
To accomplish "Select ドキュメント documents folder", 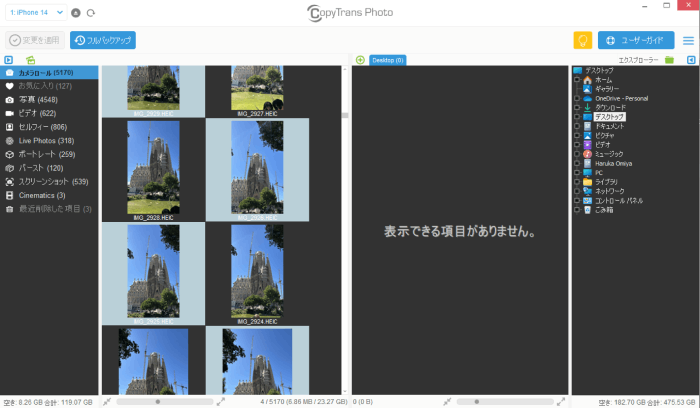I will click(609, 126).
